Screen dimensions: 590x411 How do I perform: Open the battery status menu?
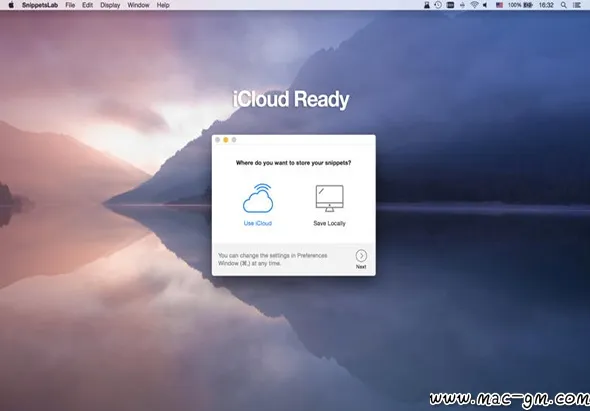tap(520, 5)
